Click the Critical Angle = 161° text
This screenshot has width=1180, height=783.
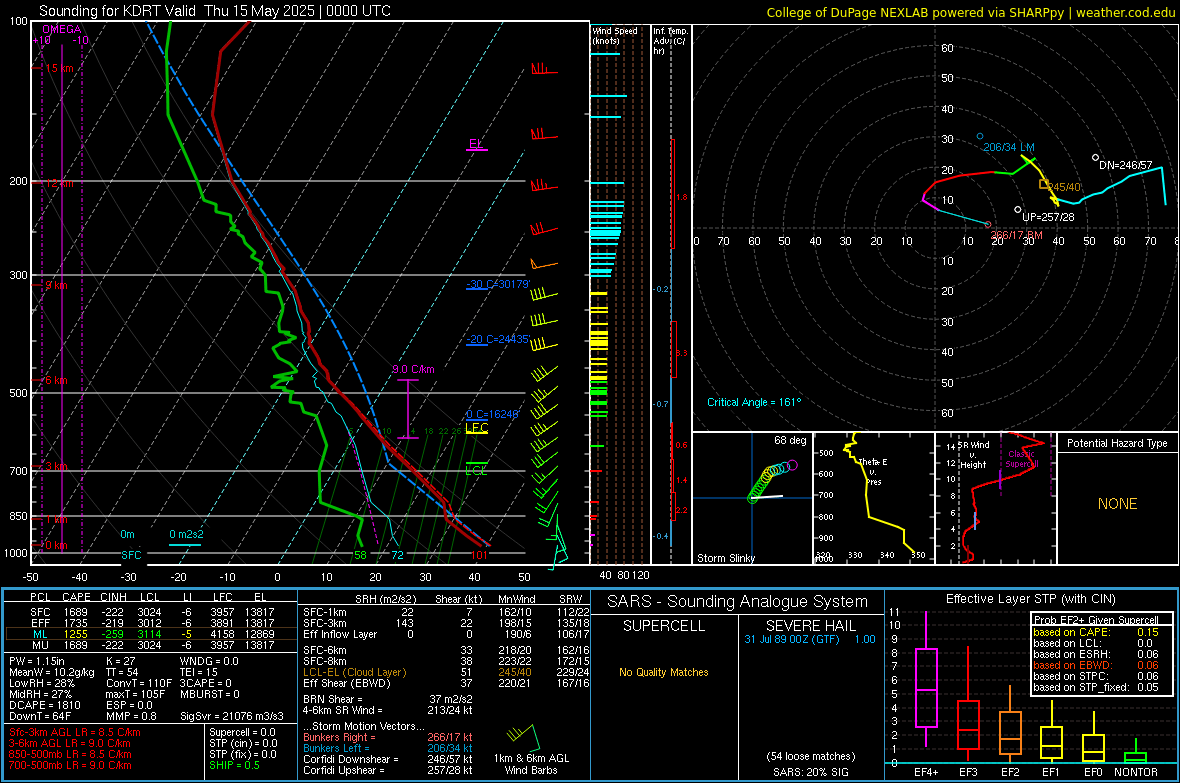click(x=754, y=402)
